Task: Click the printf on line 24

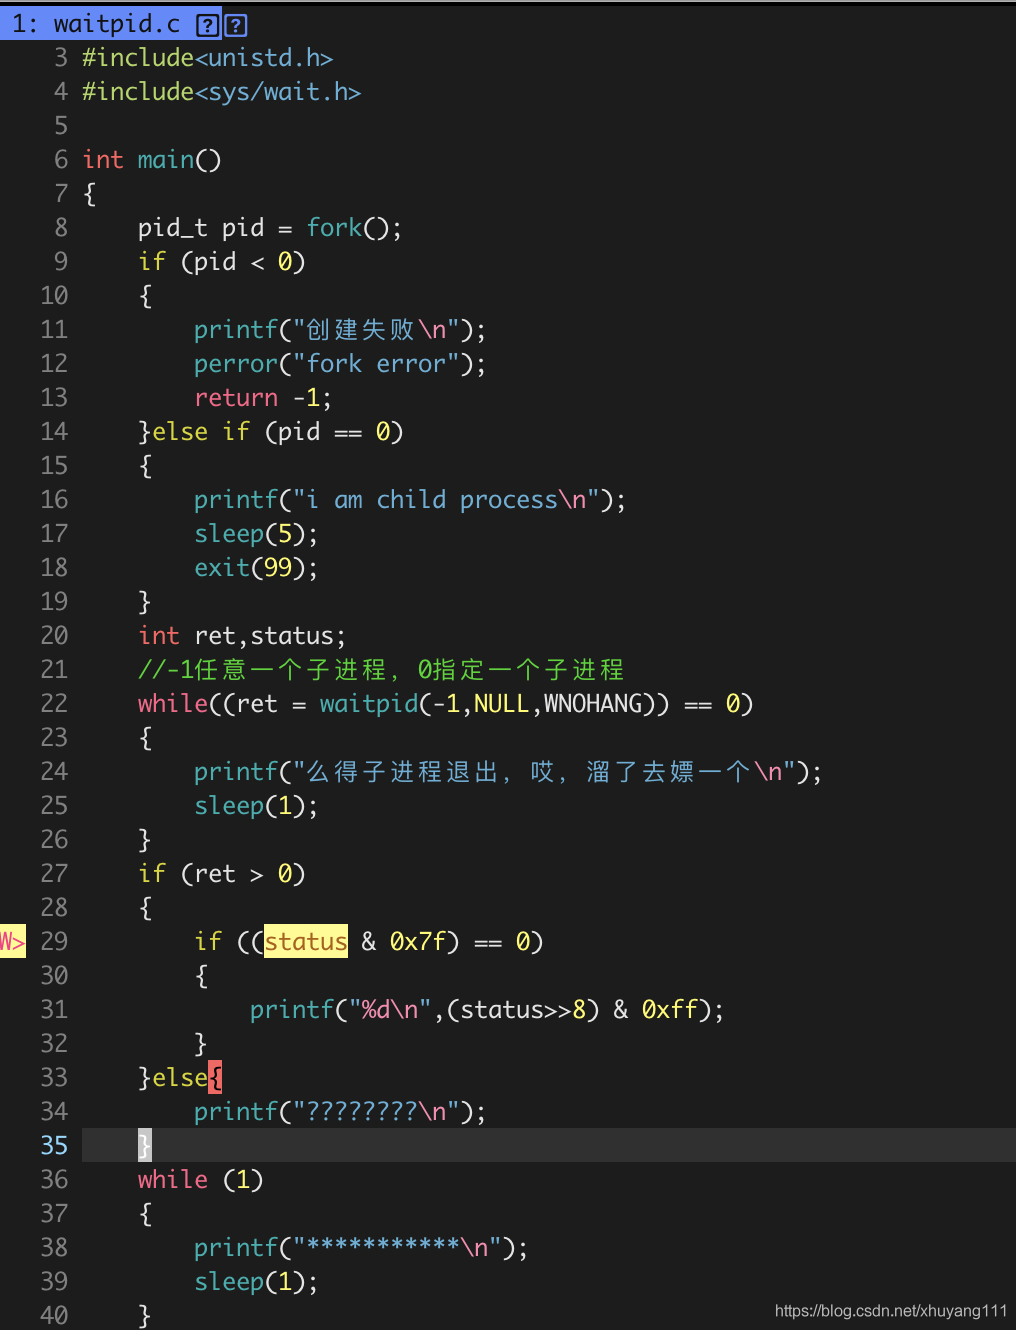Action: 508,771
